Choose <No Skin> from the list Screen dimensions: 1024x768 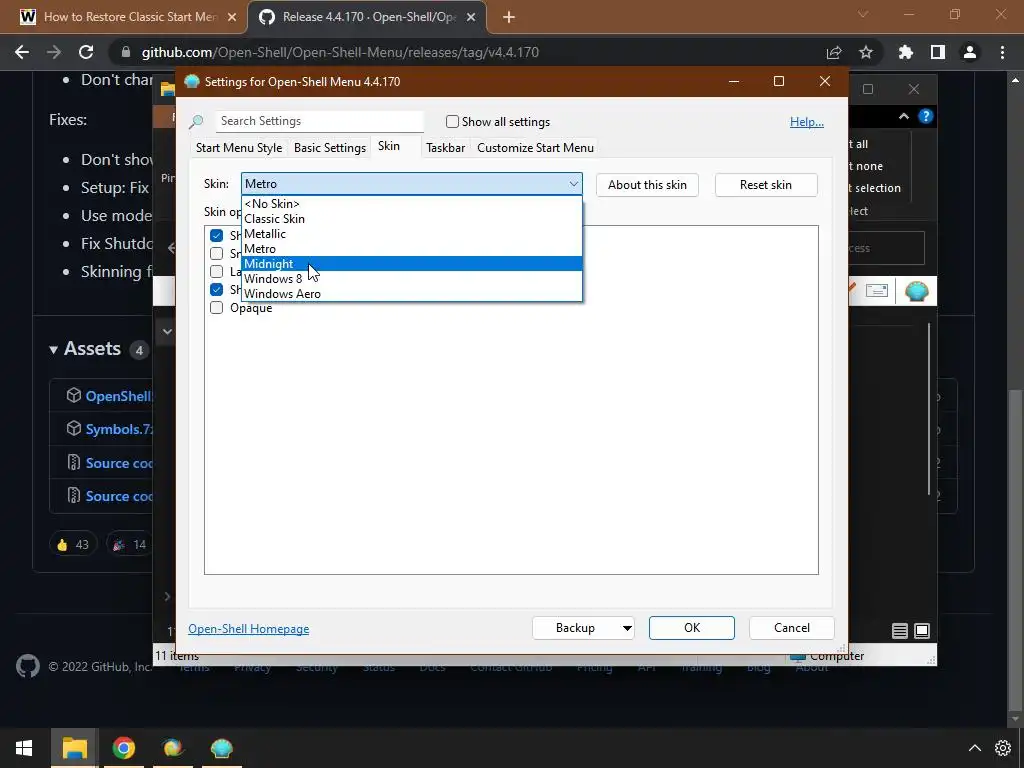(411, 204)
